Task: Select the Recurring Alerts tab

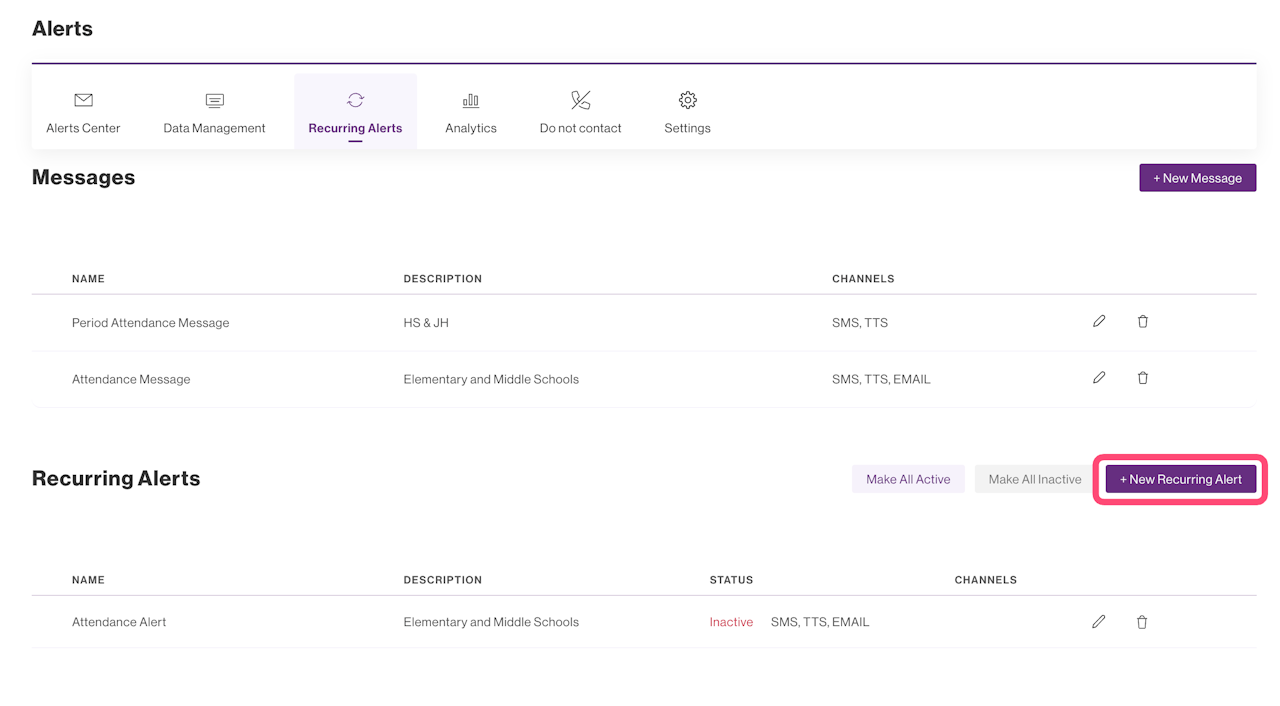Action: coord(355,112)
